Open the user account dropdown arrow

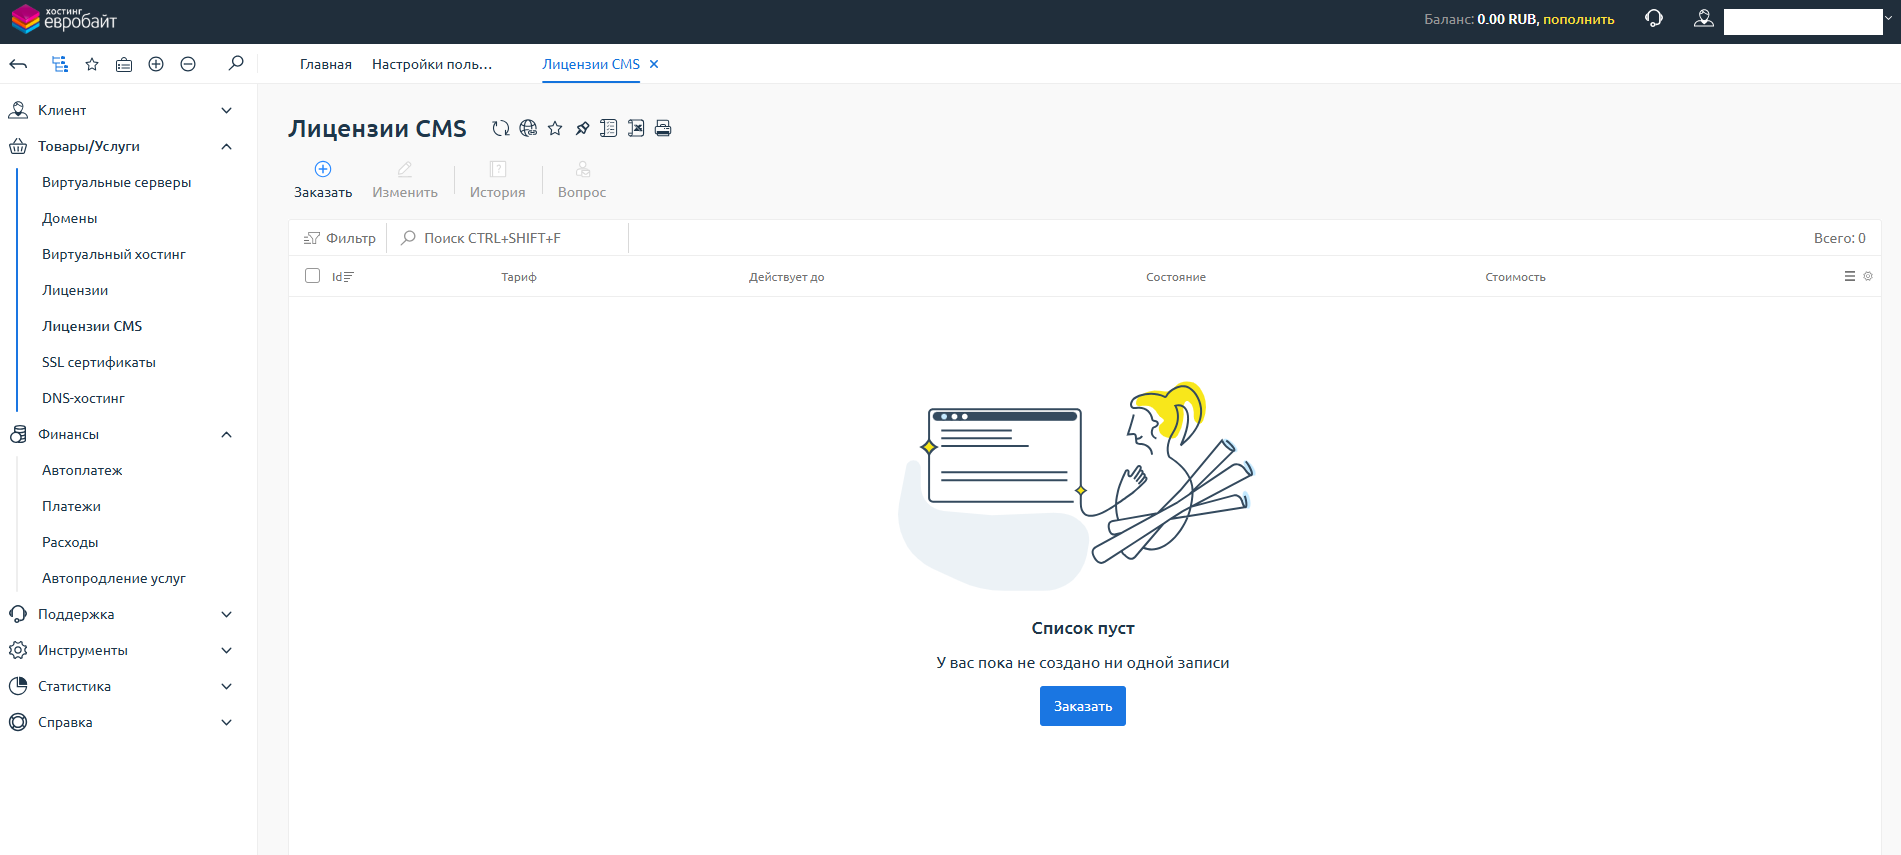pos(1889,19)
